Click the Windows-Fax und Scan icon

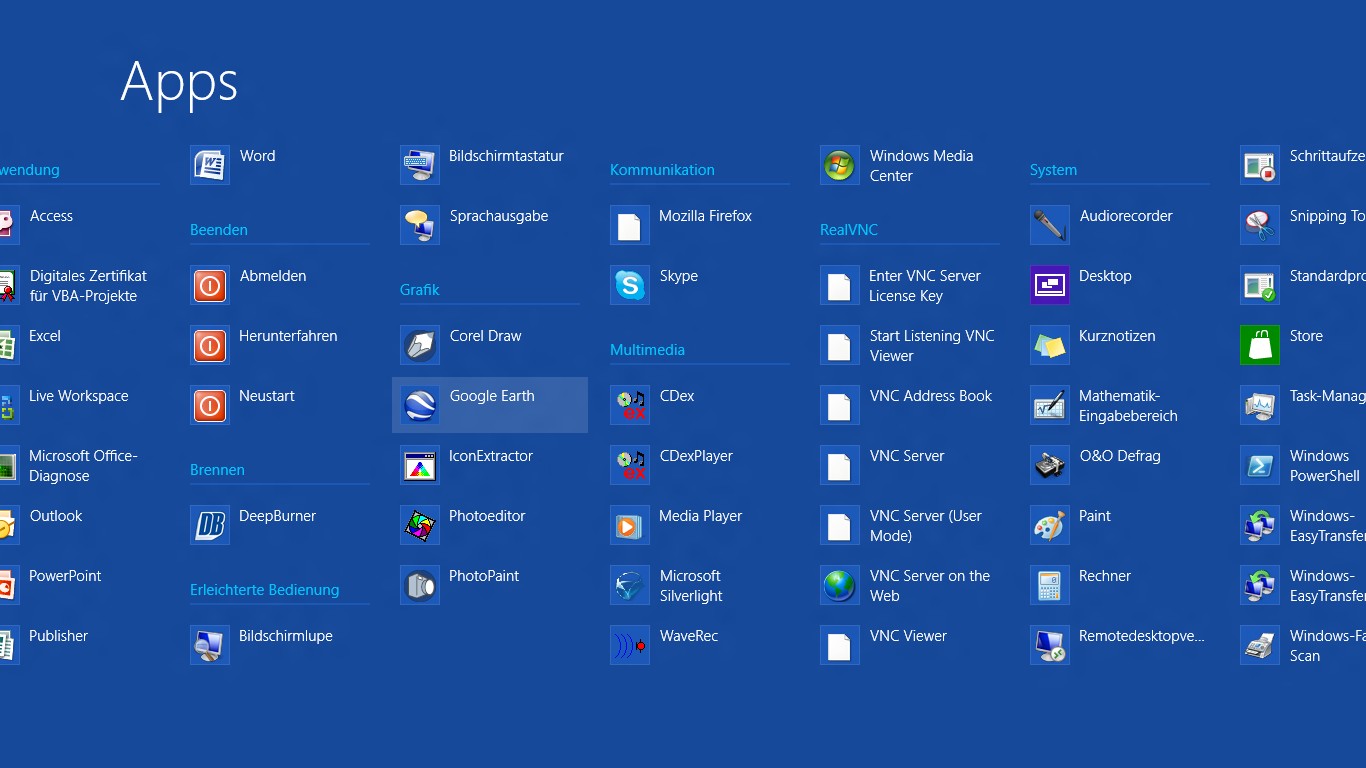[x=1260, y=645]
